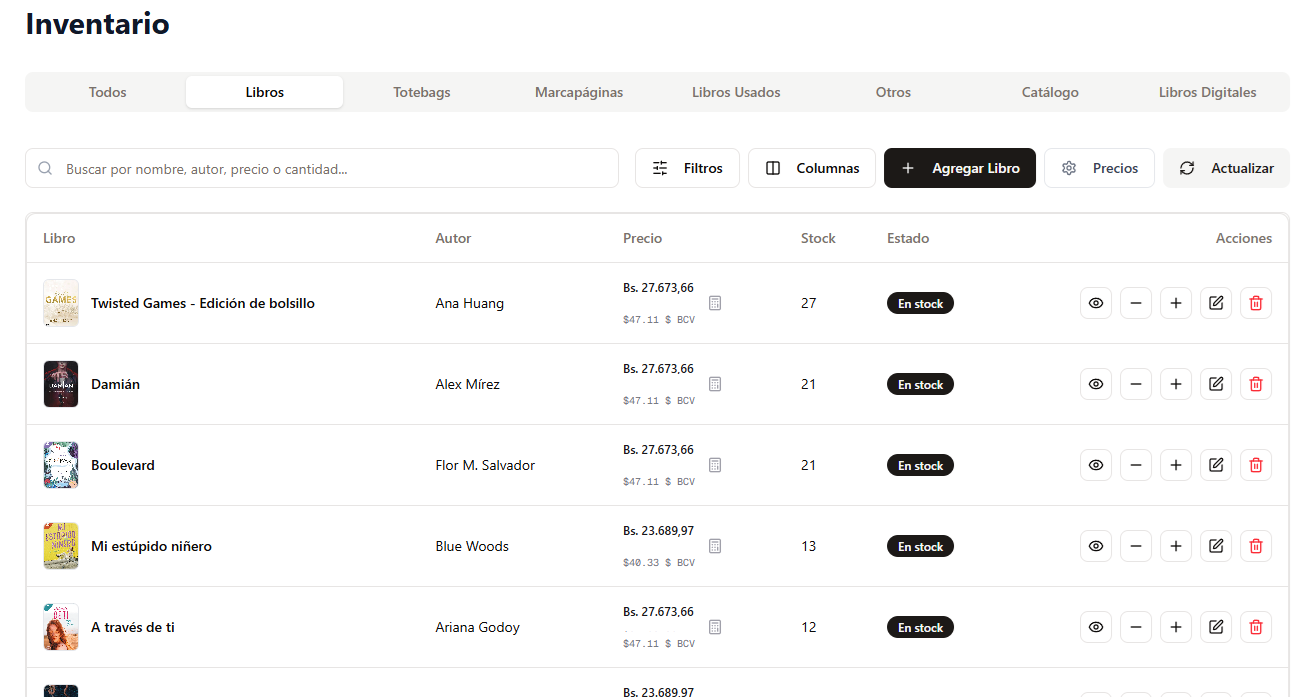Delete the Damián row
Image resolution: width=1309 pixels, height=697 pixels.
click(x=1256, y=384)
